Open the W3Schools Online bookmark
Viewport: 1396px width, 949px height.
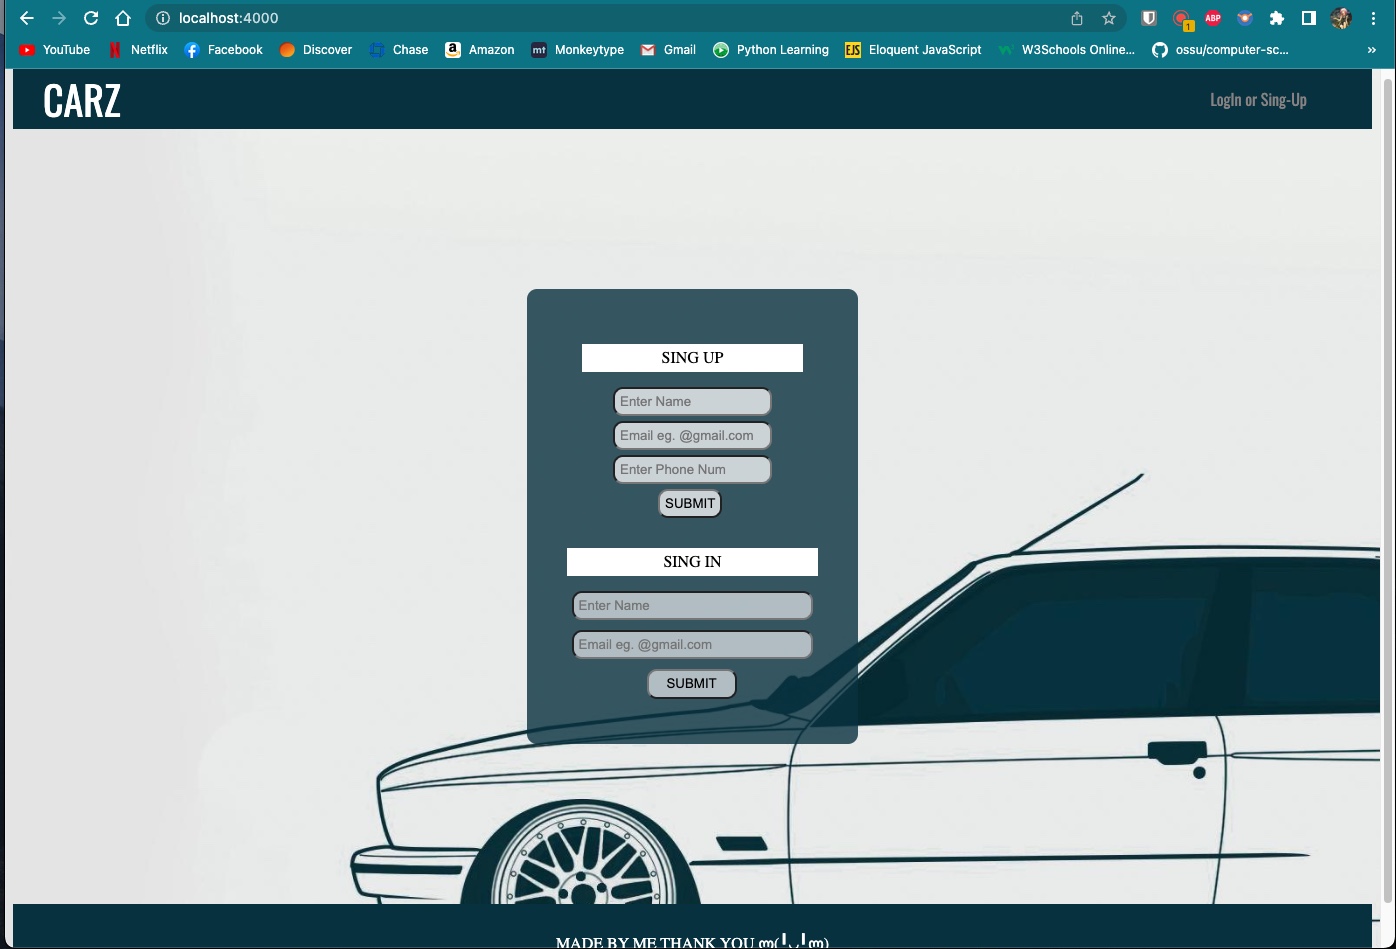tap(1066, 49)
